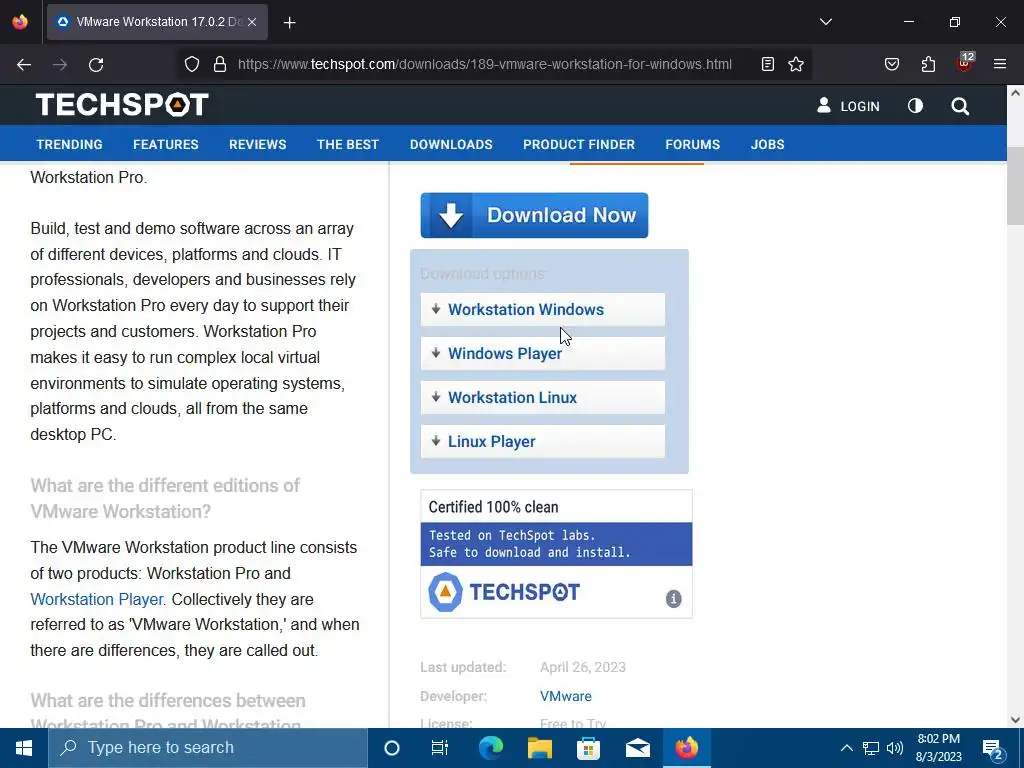This screenshot has width=1024, height=768.
Task: Open Microsoft Store from taskbar
Action: pyautogui.click(x=588, y=748)
